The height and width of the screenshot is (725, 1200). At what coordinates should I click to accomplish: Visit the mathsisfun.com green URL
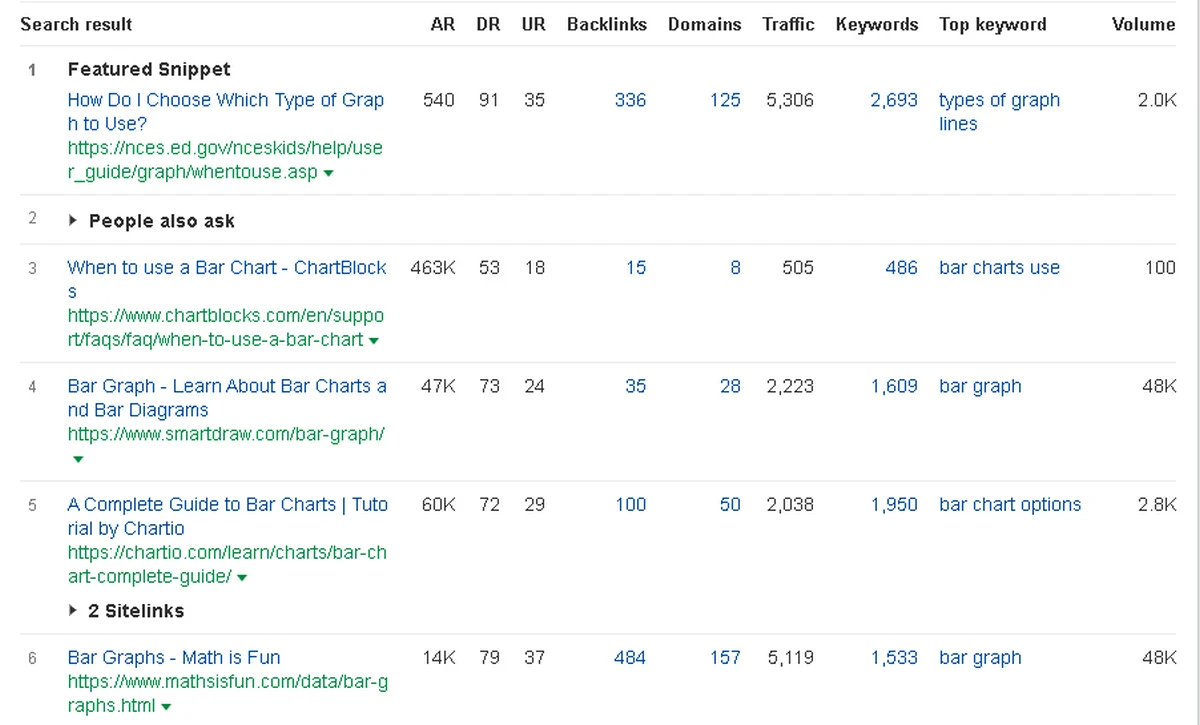[228, 694]
